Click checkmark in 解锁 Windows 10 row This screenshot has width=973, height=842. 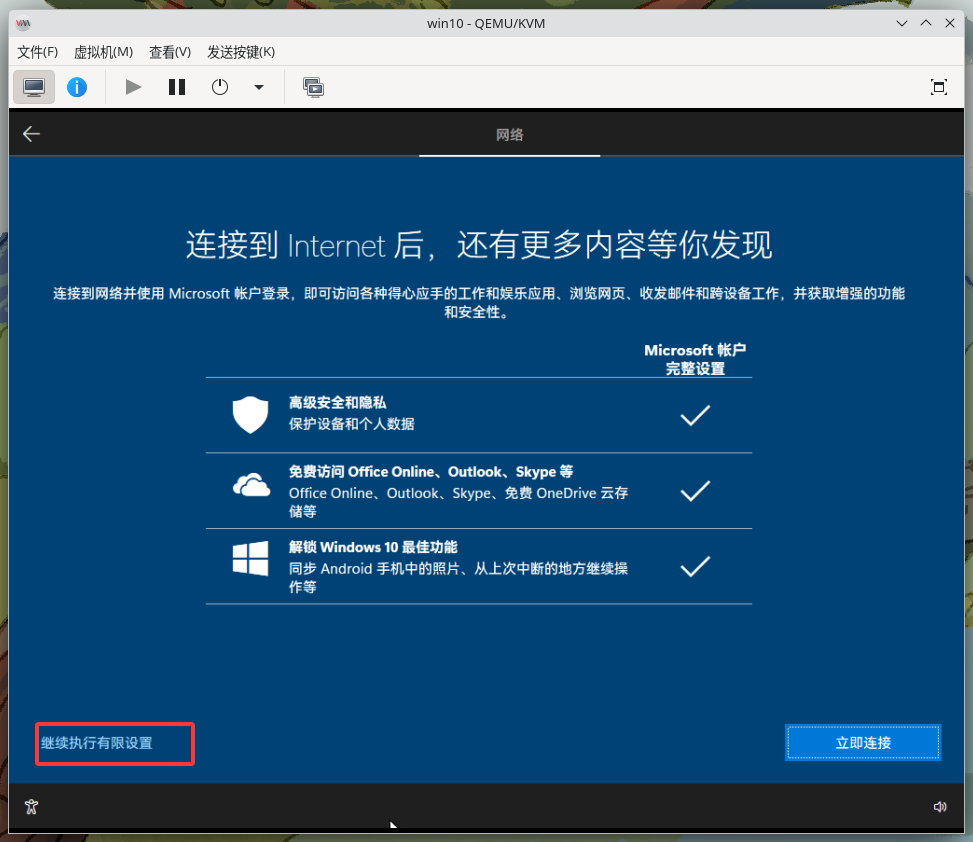[695, 567]
